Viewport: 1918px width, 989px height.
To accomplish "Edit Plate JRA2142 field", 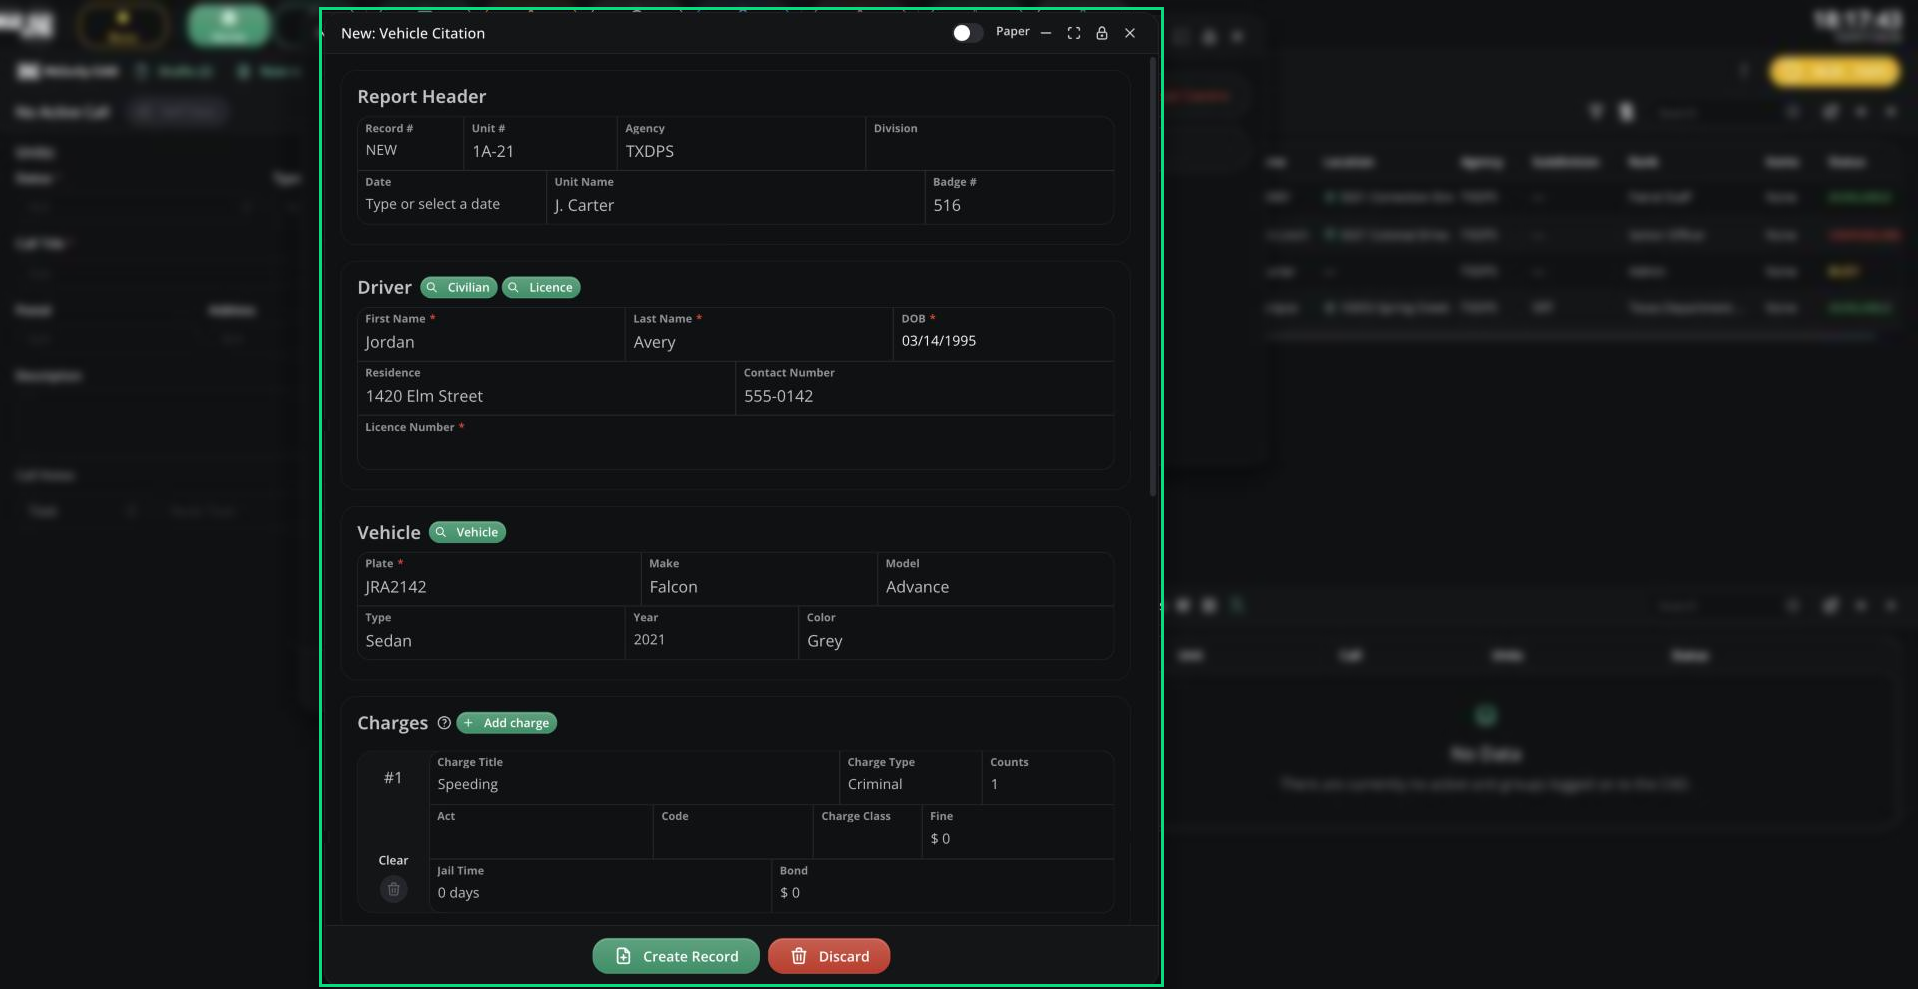I will (499, 579).
